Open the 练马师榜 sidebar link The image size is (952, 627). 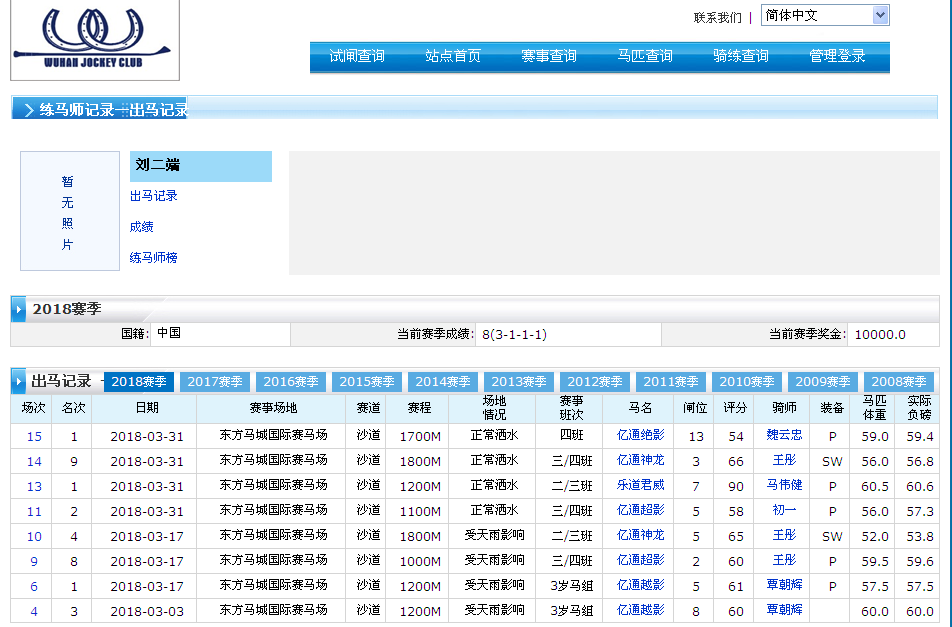tap(154, 258)
